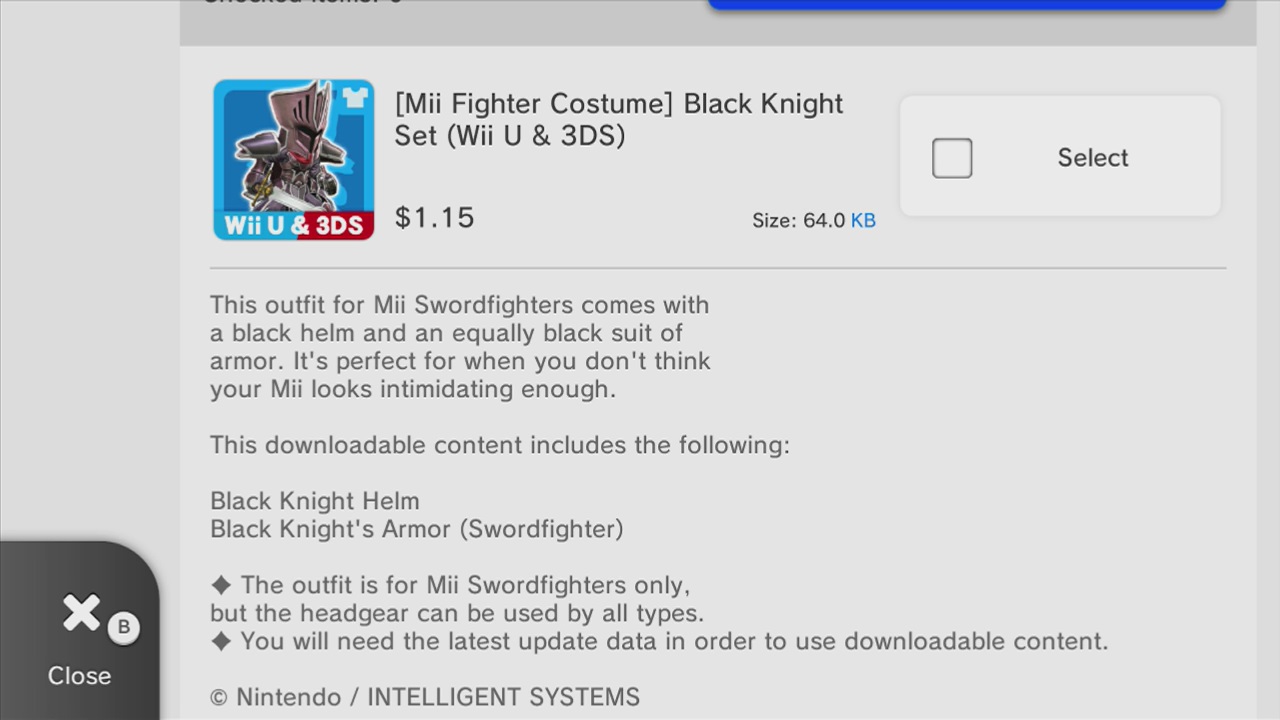Click the Close label text

point(79,676)
